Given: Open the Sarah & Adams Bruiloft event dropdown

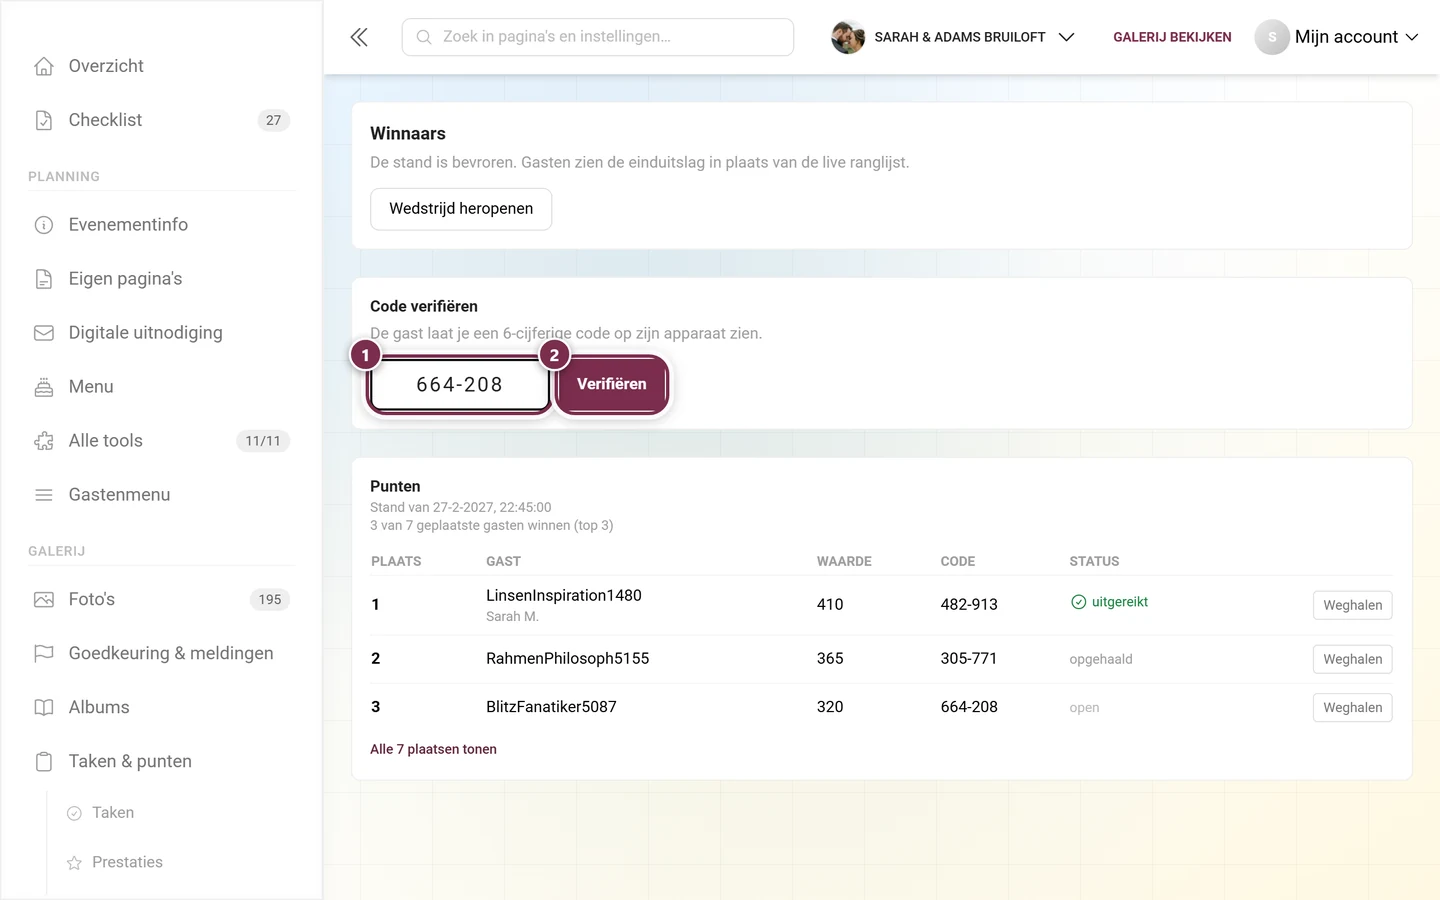Looking at the screenshot, I should pyautogui.click(x=953, y=37).
